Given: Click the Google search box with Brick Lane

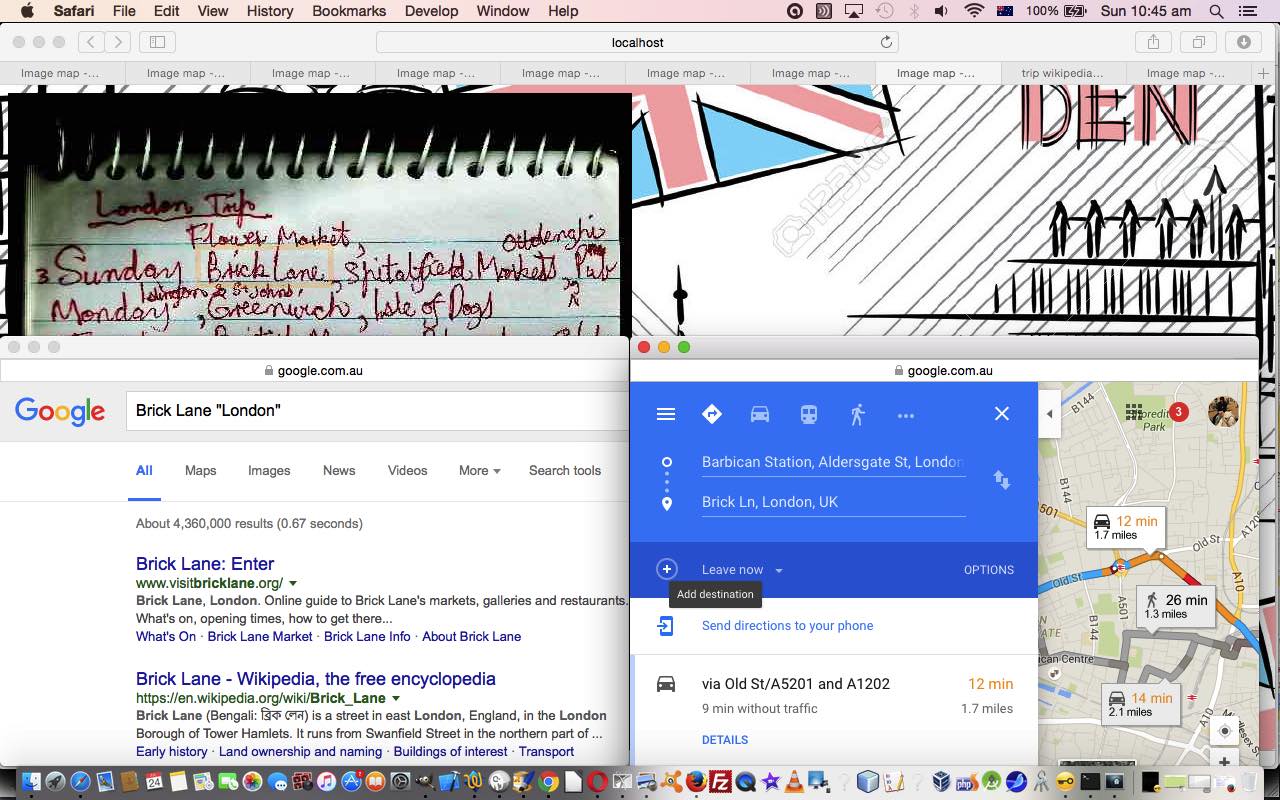Looking at the screenshot, I should [x=377, y=411].
